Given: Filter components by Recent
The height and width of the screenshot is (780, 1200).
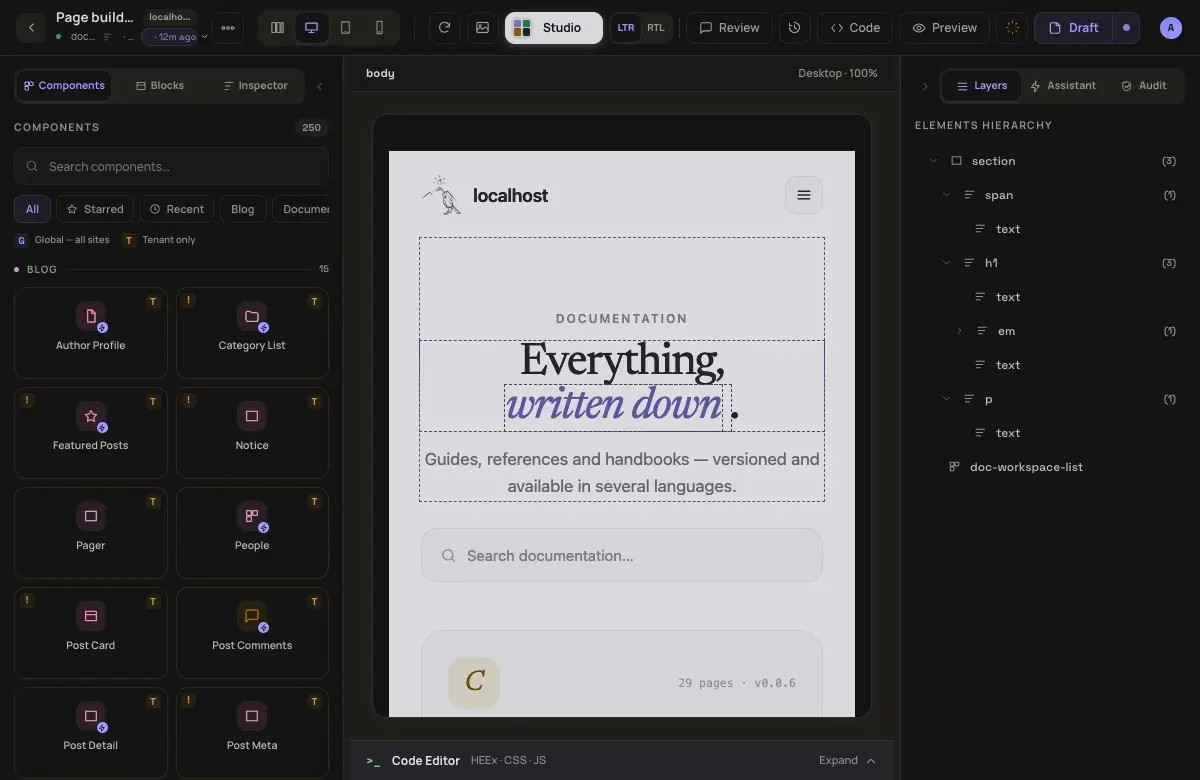Looking at the screenshot, I should click(176, 209).
